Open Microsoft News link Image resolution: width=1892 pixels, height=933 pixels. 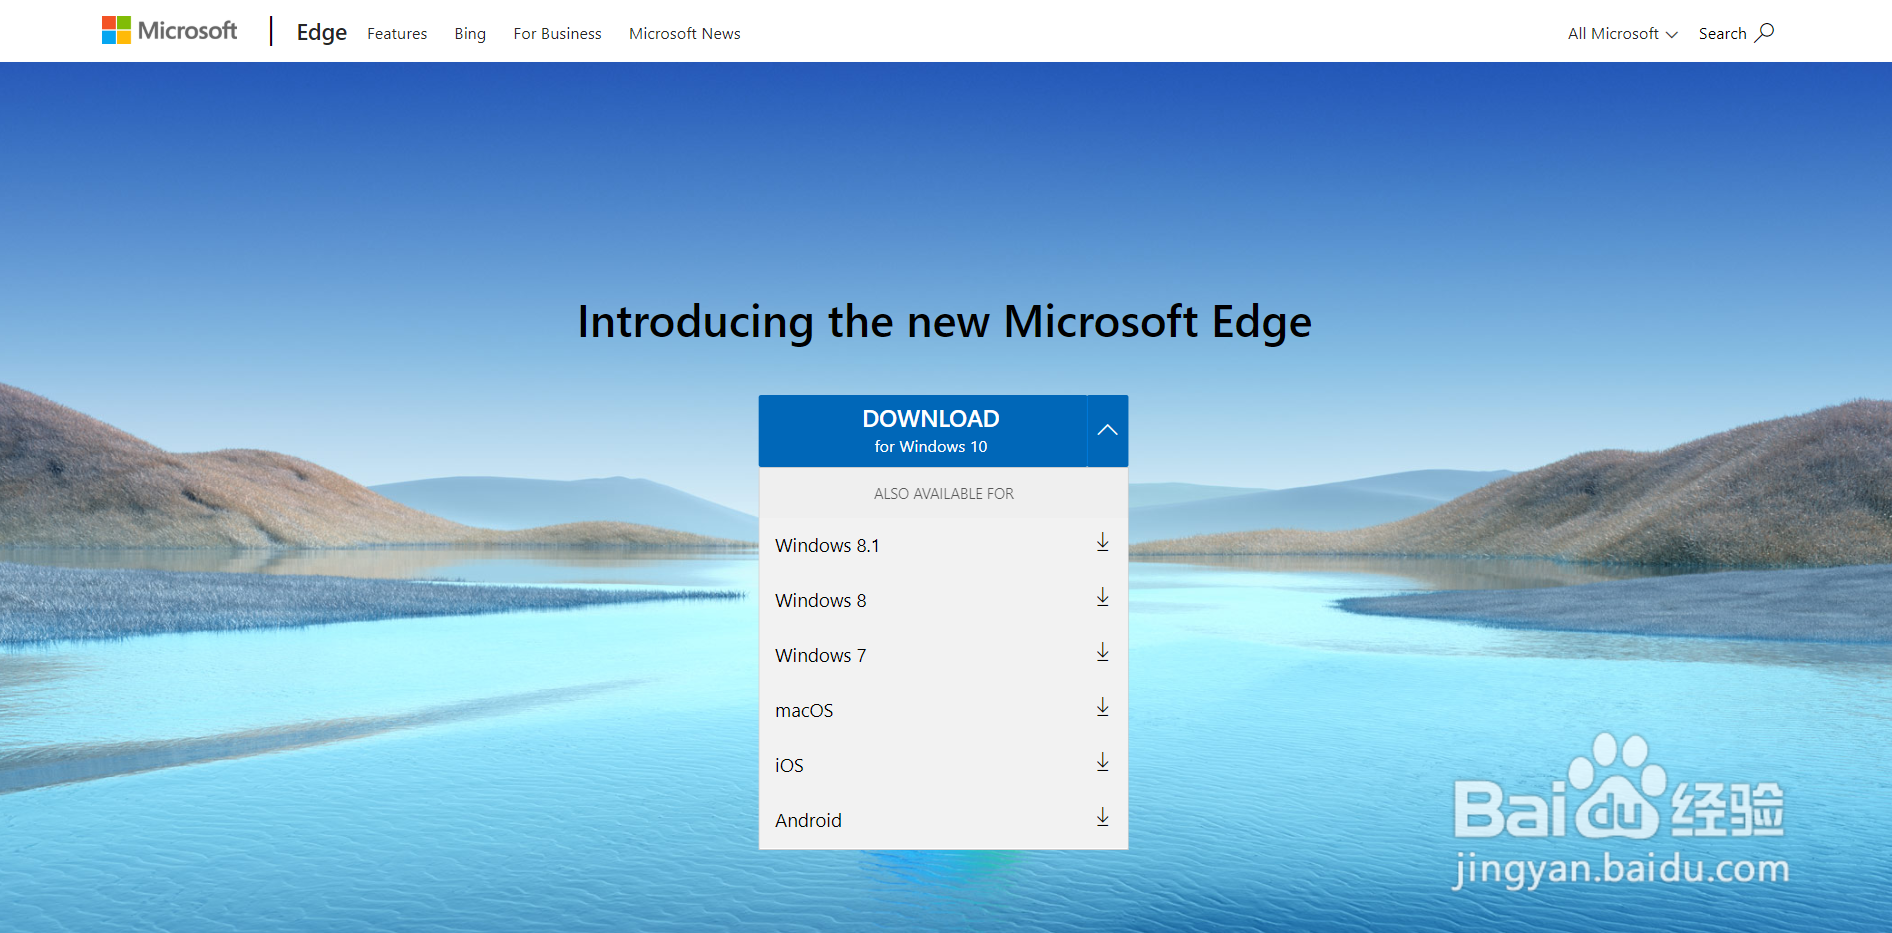click(685, 34)
